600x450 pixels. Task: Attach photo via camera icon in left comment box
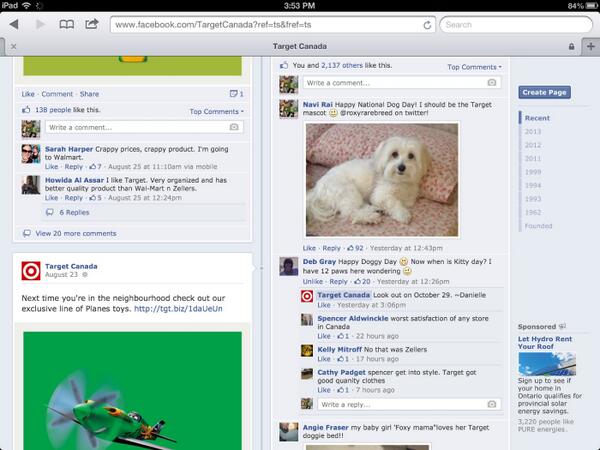click(x=234, y=127)
